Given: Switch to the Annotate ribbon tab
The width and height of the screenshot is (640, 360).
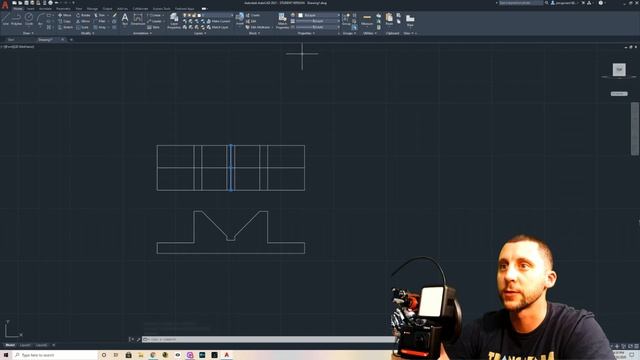Looking at the screenshot, I should pos(45,9).
